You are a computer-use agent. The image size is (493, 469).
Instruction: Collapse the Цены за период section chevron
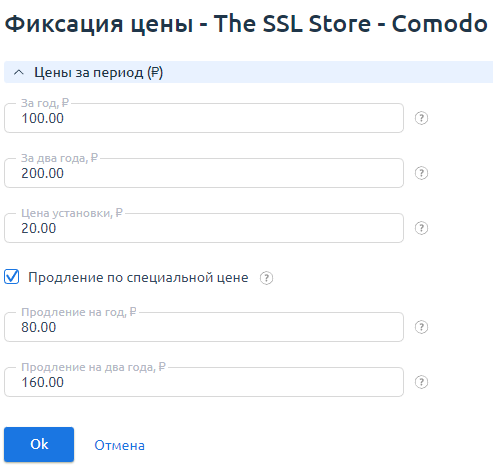19,72
